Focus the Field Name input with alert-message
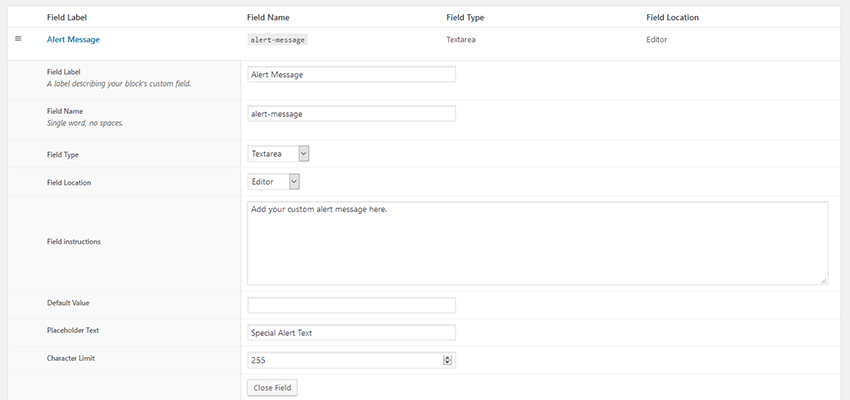850x400 pixels. coord(351,113)
